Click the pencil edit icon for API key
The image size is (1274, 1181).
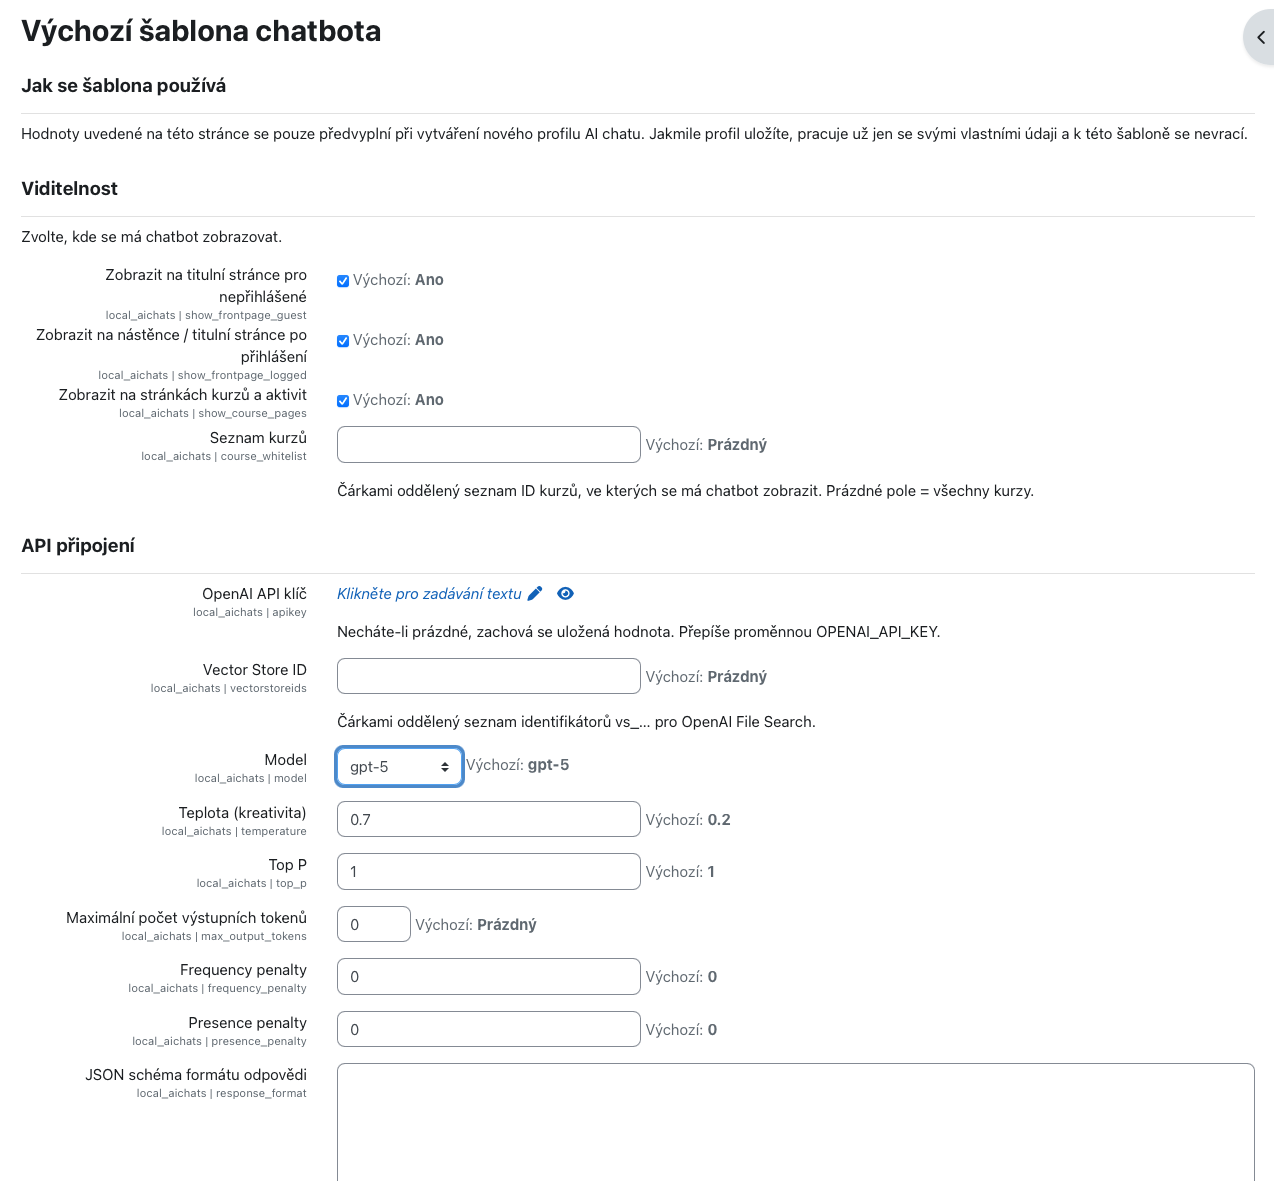[x=535, y=594]
